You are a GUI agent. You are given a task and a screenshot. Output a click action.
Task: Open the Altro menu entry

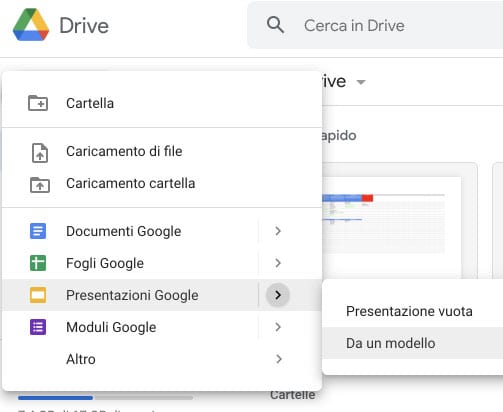[x=162, y=359]
